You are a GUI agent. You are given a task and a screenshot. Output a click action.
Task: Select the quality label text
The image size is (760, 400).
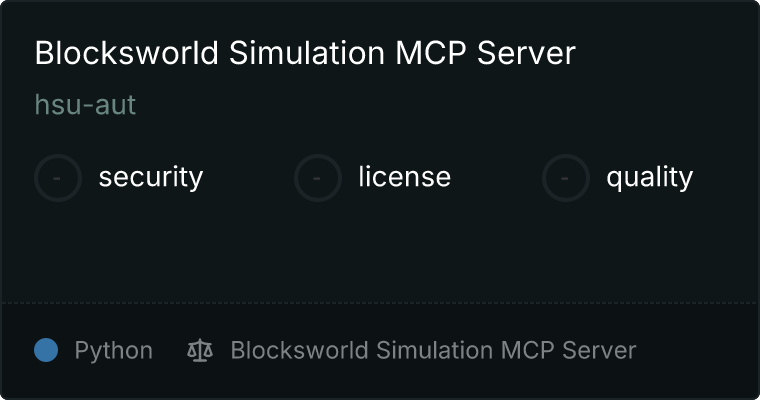coord(649,177)
